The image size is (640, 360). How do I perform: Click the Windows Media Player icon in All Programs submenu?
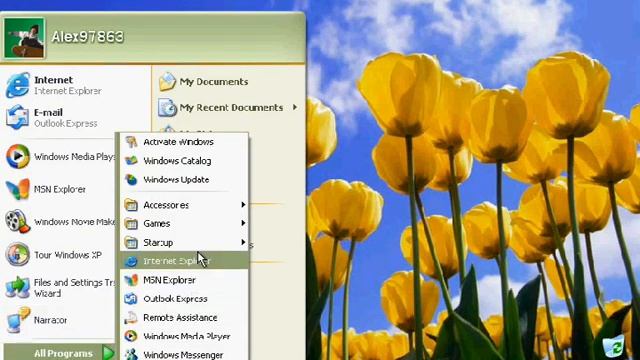pyautogui.click(x=131, y=336)
